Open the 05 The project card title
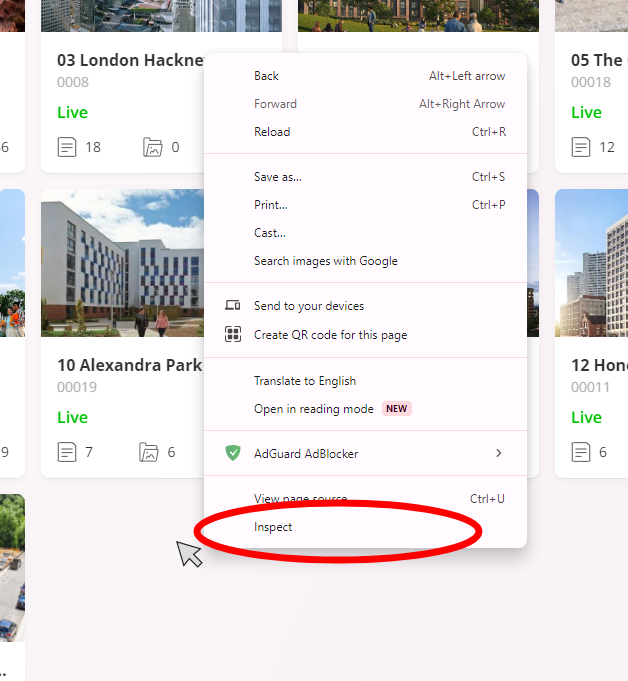The width and height of the screenshot is (628, 681). tap(599, 60)
